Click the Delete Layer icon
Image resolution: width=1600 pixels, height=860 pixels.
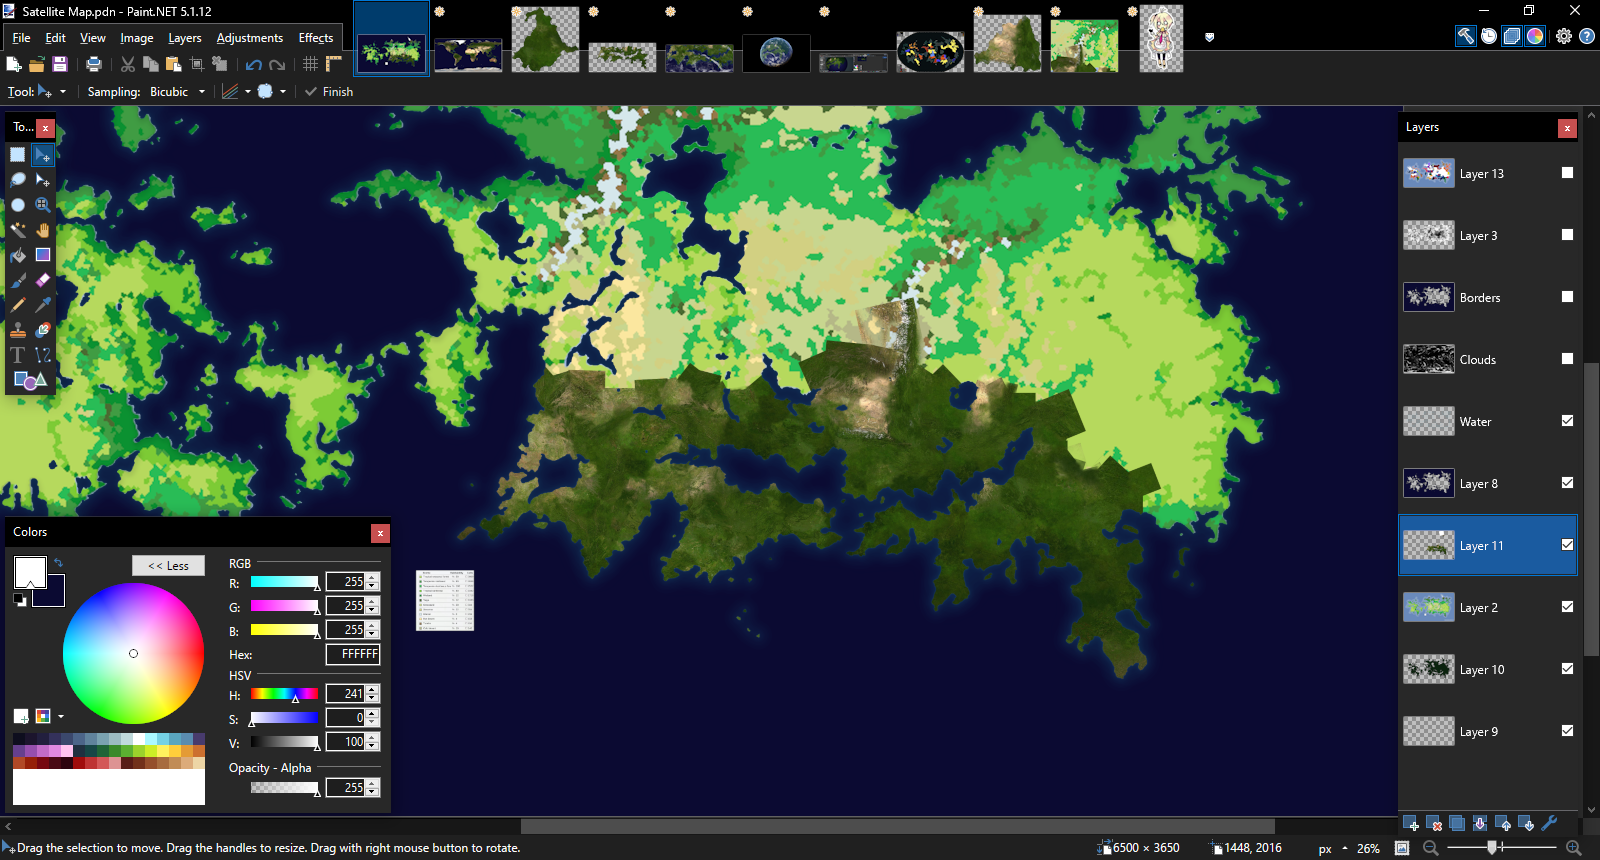(1434, 824)
